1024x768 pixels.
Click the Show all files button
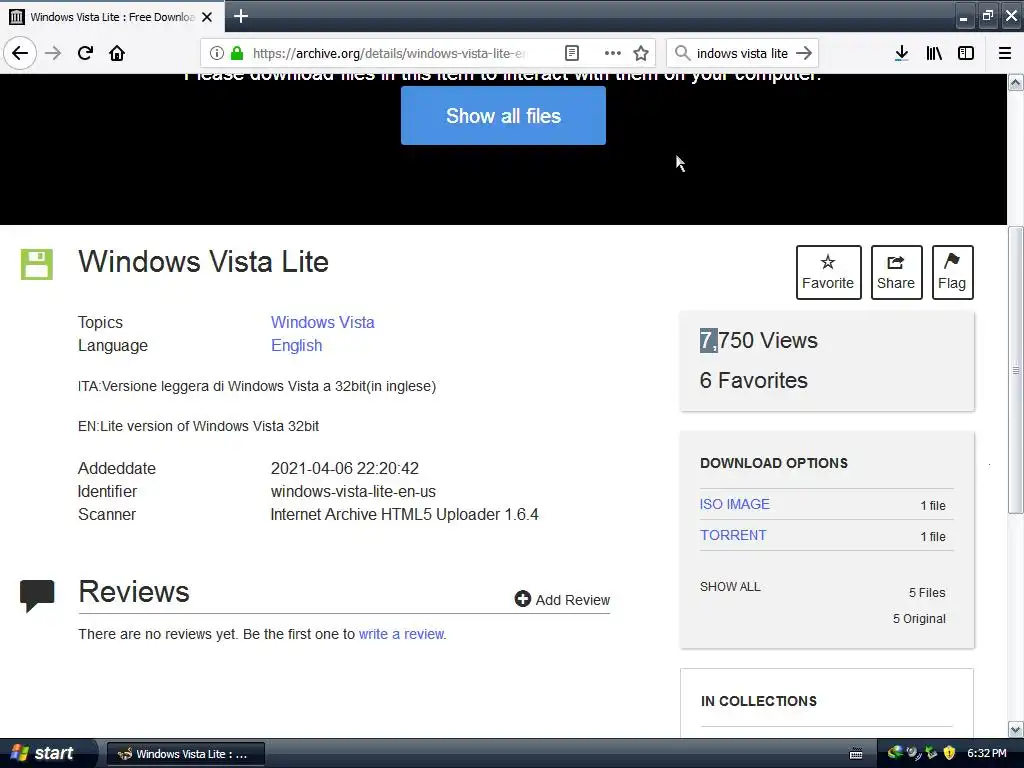tap(503, 116)
